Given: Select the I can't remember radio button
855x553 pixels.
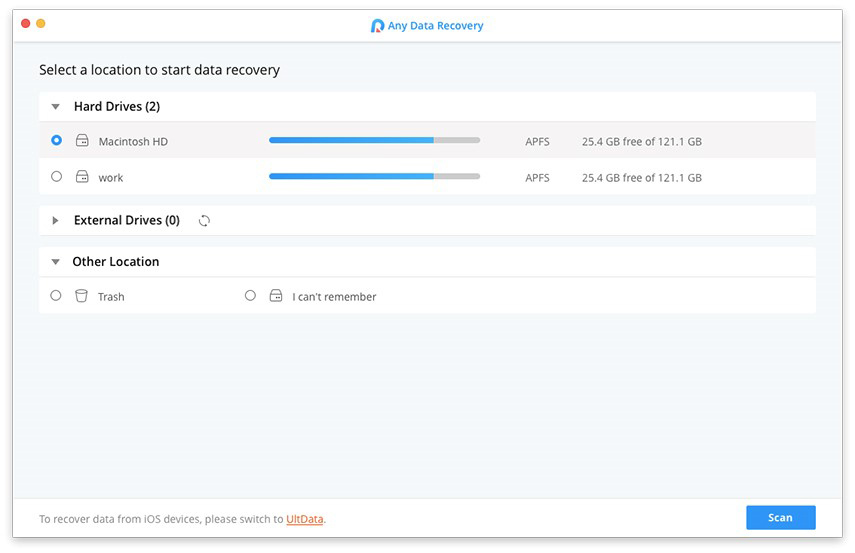Looking at the screenshot, I should pos(250,296).
